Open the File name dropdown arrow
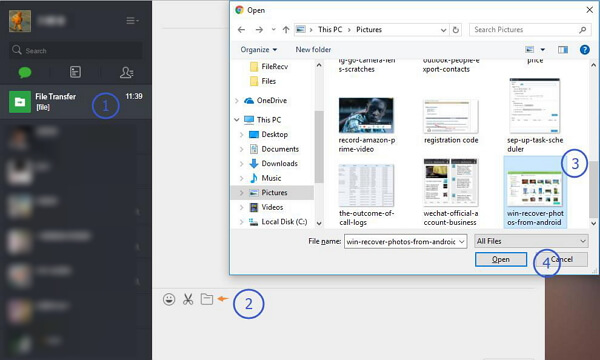The height and width of the screenshot is (360, 600). click(462, 241)
